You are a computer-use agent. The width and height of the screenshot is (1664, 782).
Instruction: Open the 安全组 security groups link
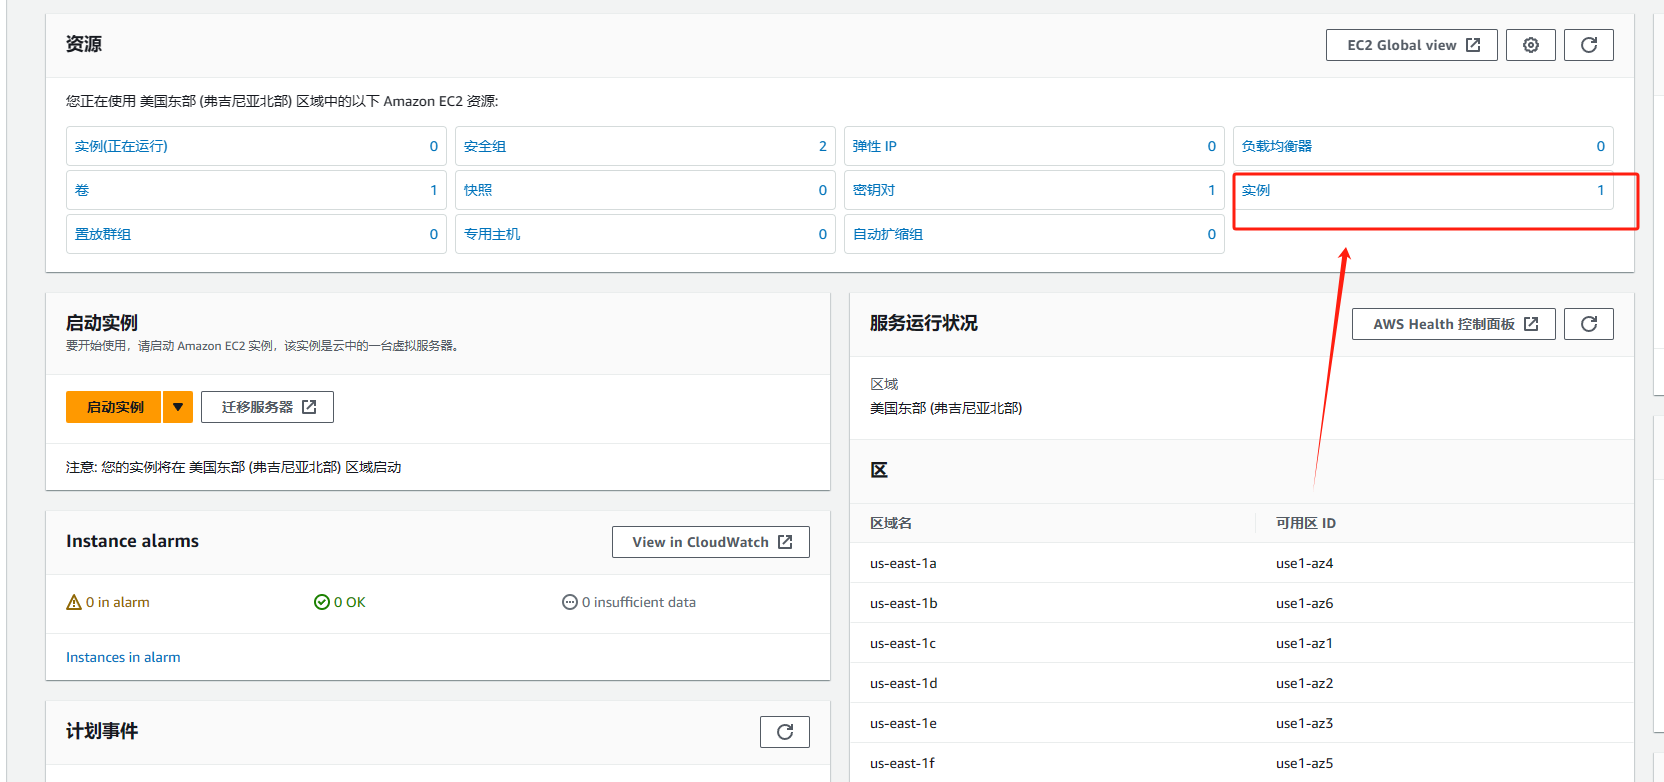click(x=485, y=146)
